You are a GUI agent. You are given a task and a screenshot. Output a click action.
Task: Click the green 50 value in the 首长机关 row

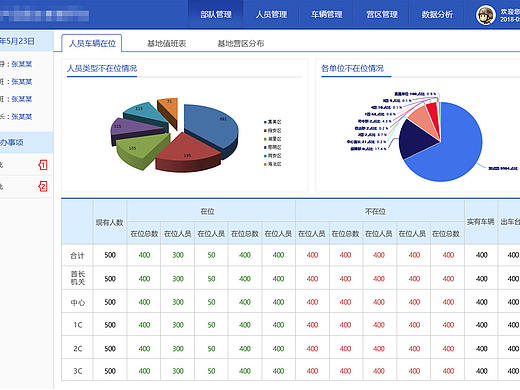[x=211, y=279]
